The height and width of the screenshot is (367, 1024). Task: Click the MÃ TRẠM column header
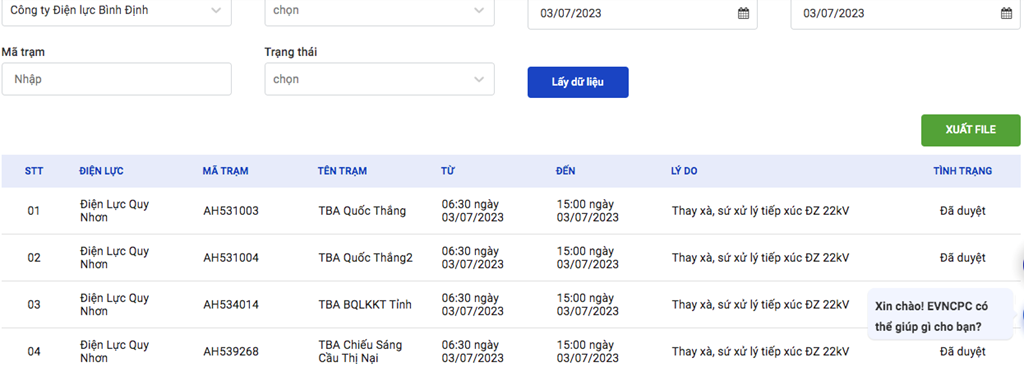[x=225, y=171]
